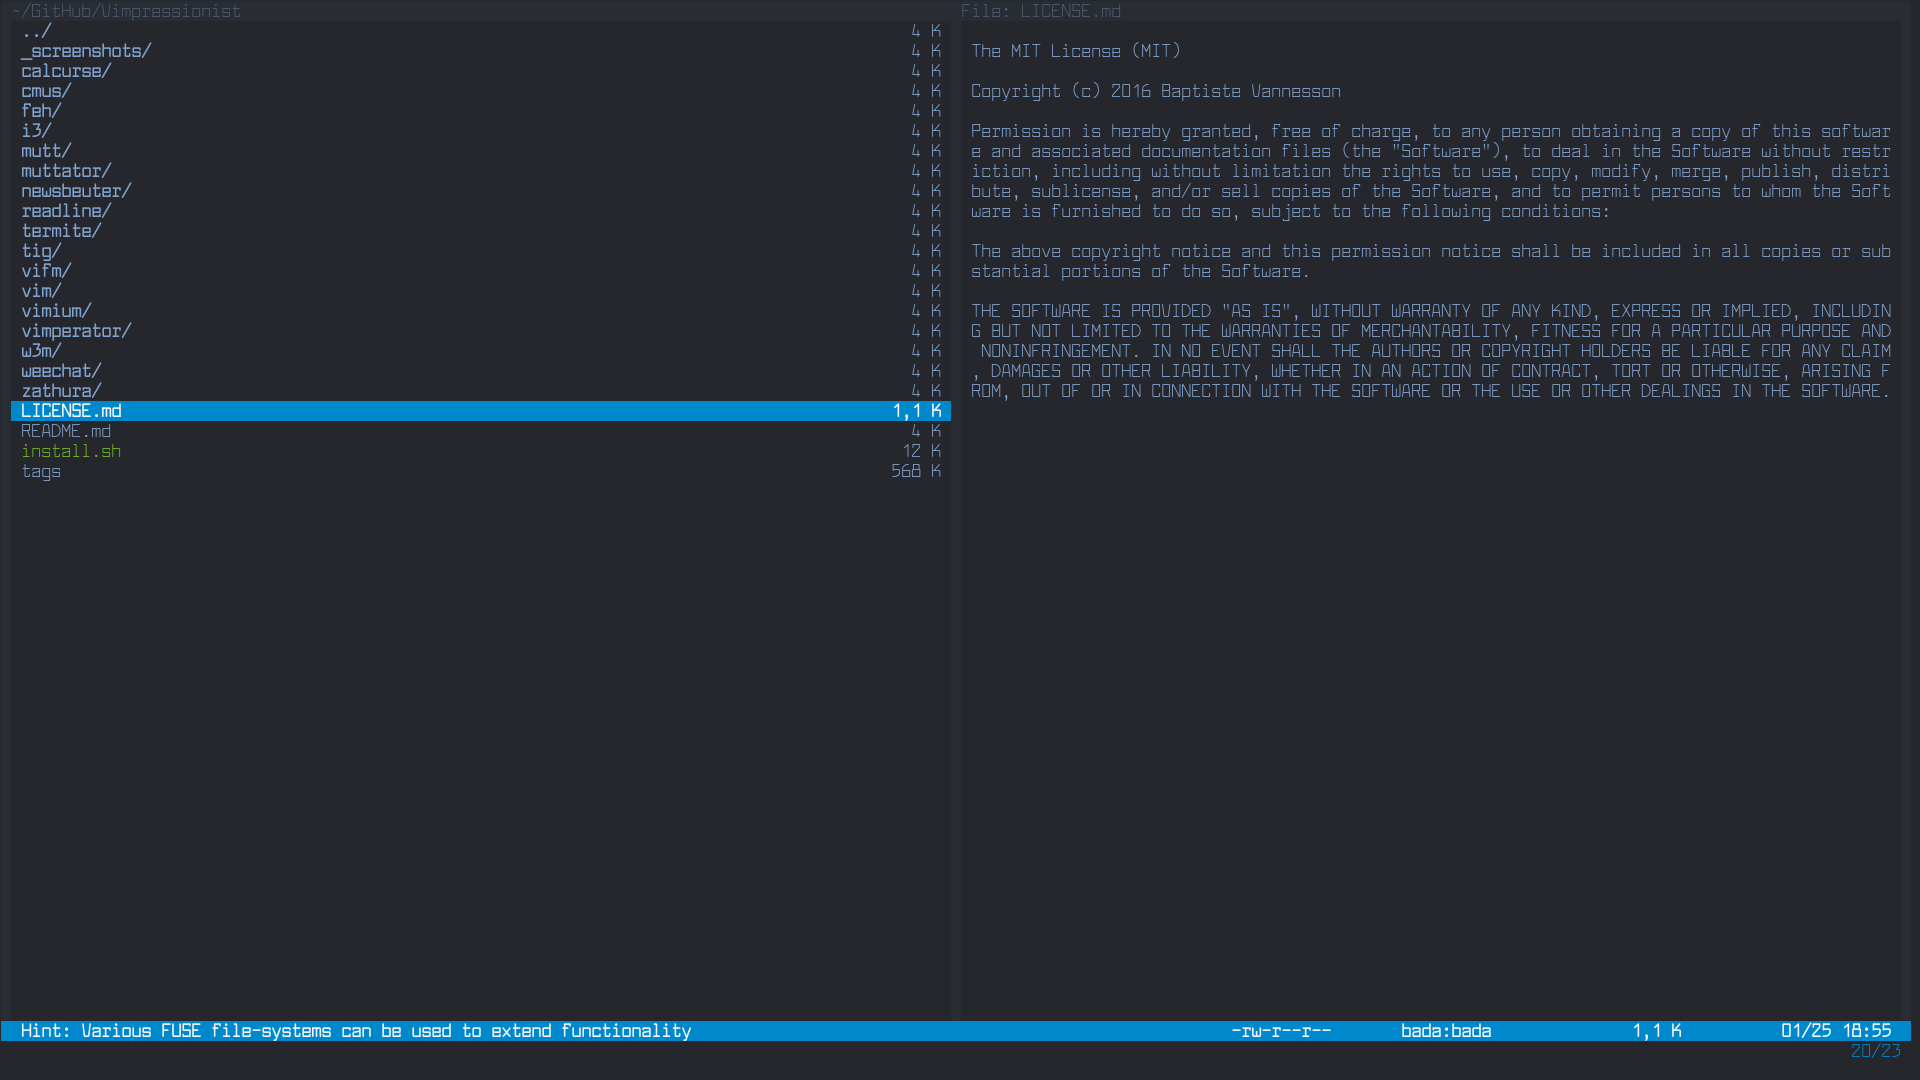Click the File: LICENSE.md preview header

1040,11
